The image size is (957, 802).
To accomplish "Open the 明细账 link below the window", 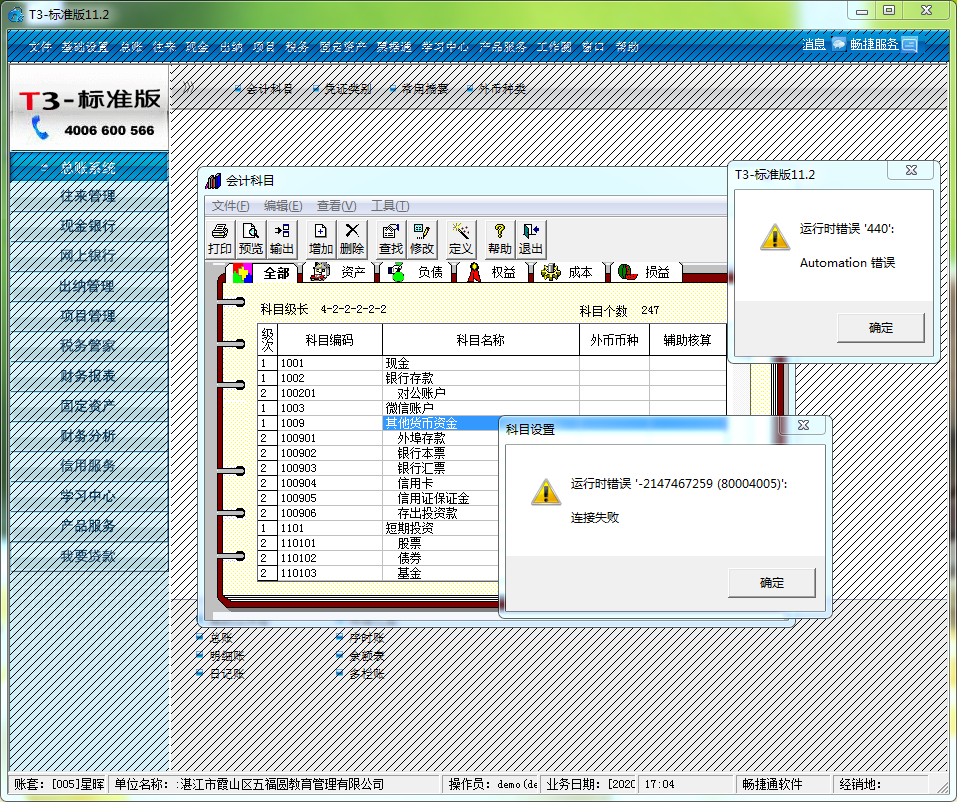I will pos(226,656).
